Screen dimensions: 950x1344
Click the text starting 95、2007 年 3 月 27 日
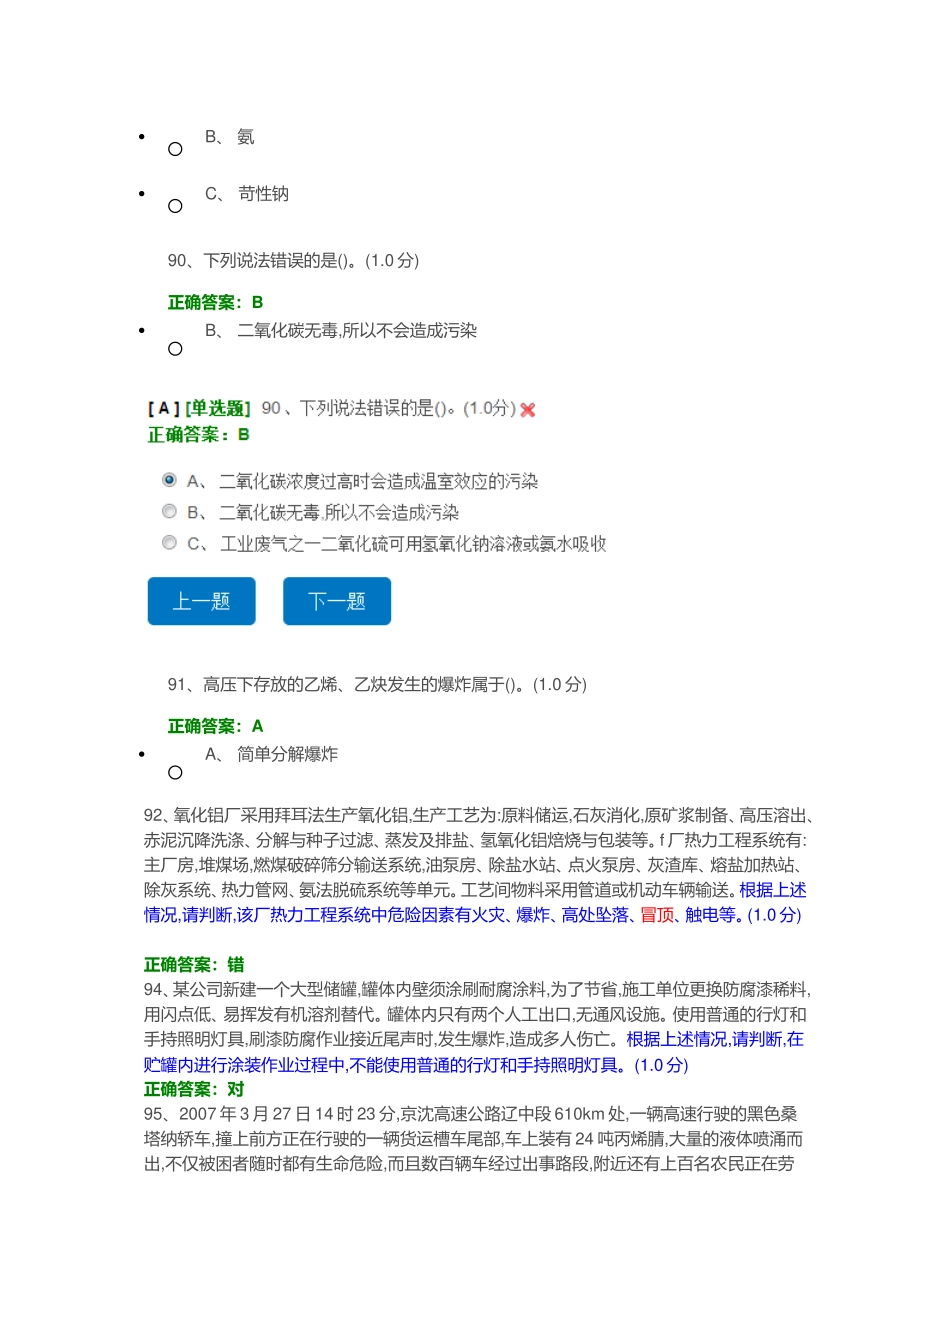(x=474, y=1138)
